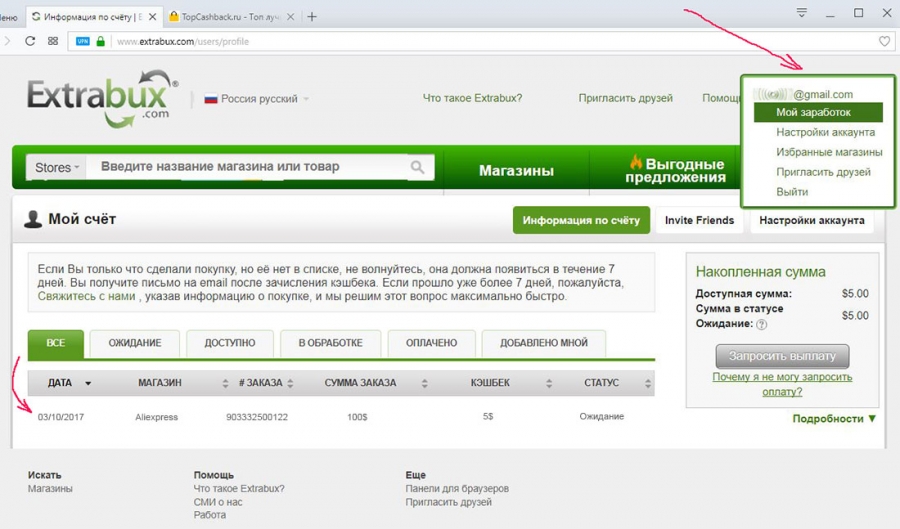This screenshot has height=529, width=900.
Task: Click the 100$ order amount cell
Action: [x=357, y=417]
